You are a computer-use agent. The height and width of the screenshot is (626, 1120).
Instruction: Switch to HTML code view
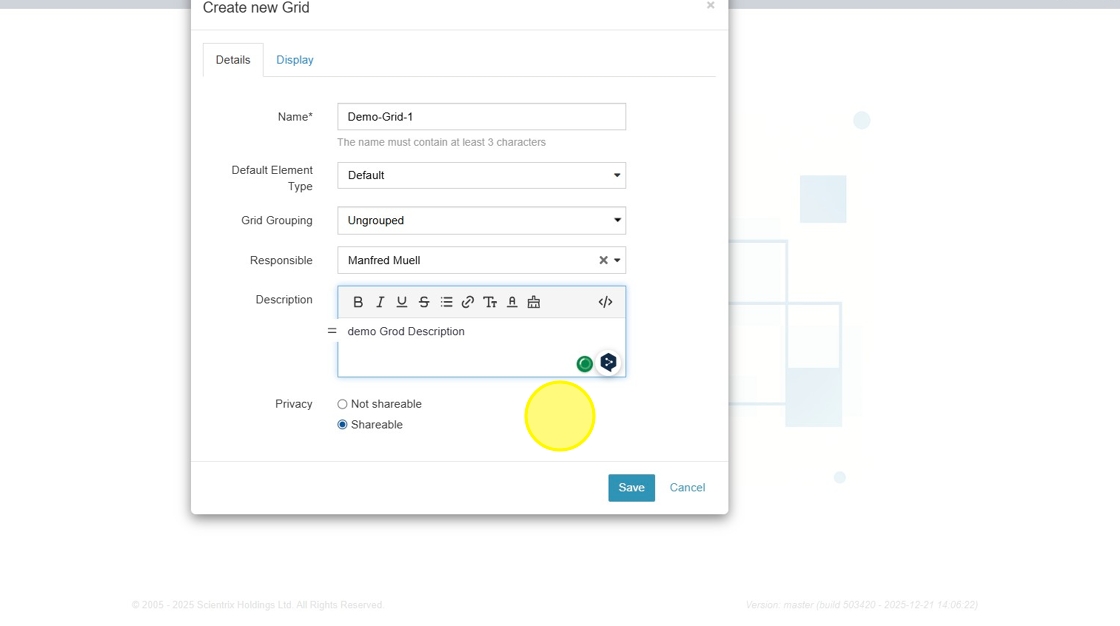pyautogui.click(x=605, y=302)
